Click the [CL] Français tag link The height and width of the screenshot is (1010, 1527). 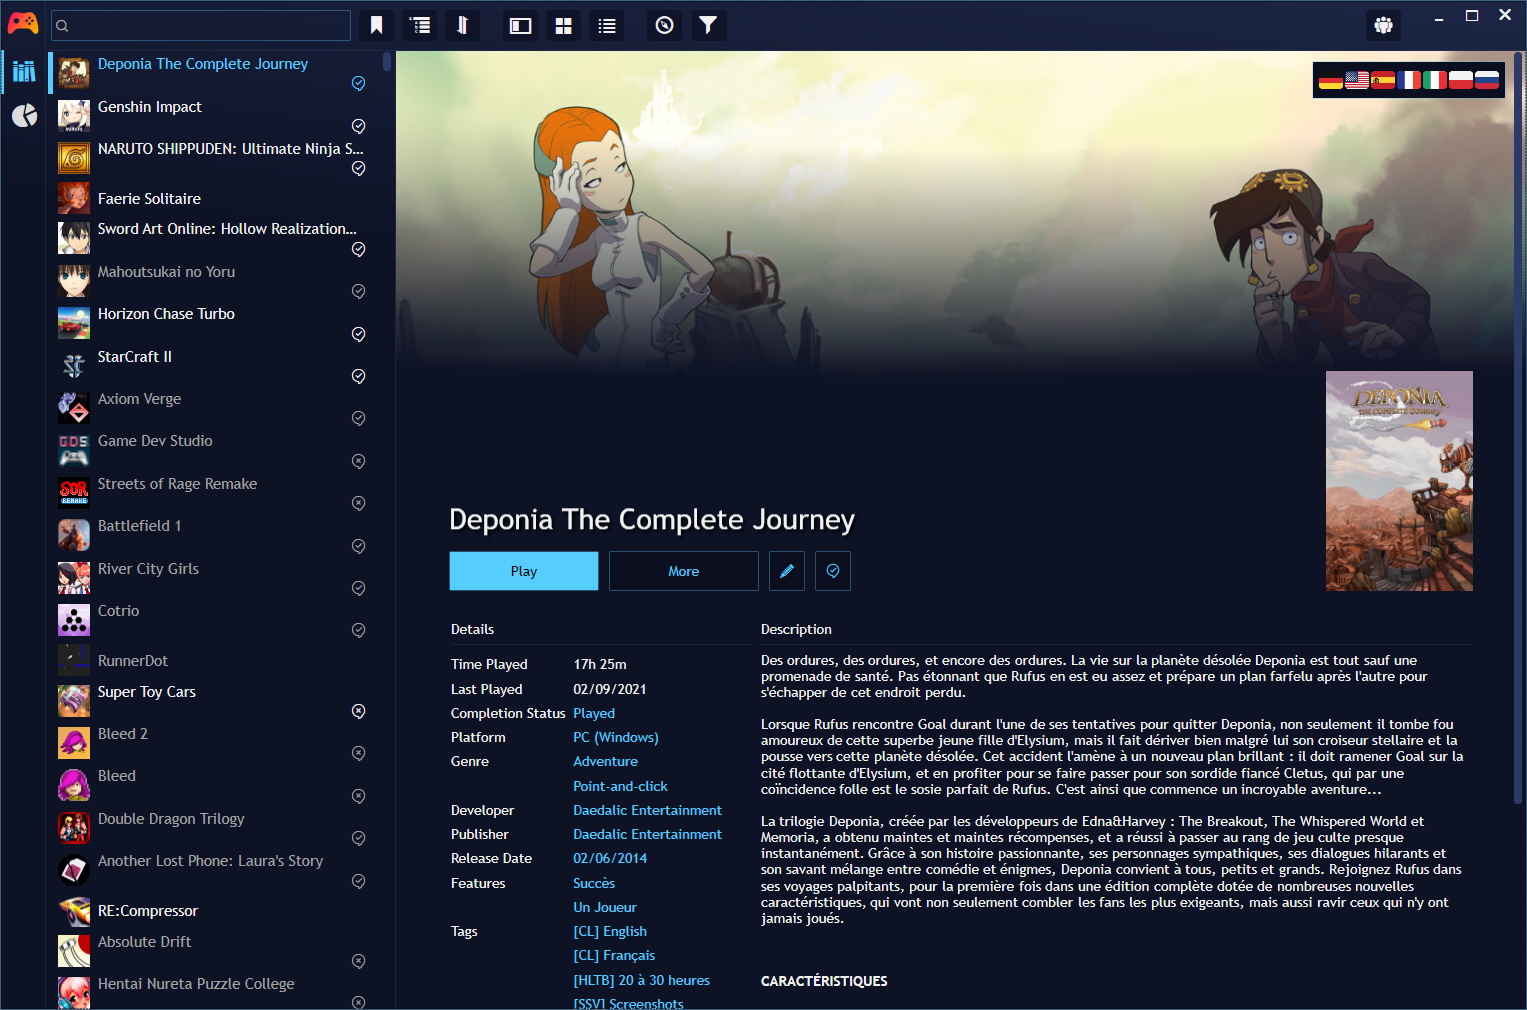614,955
